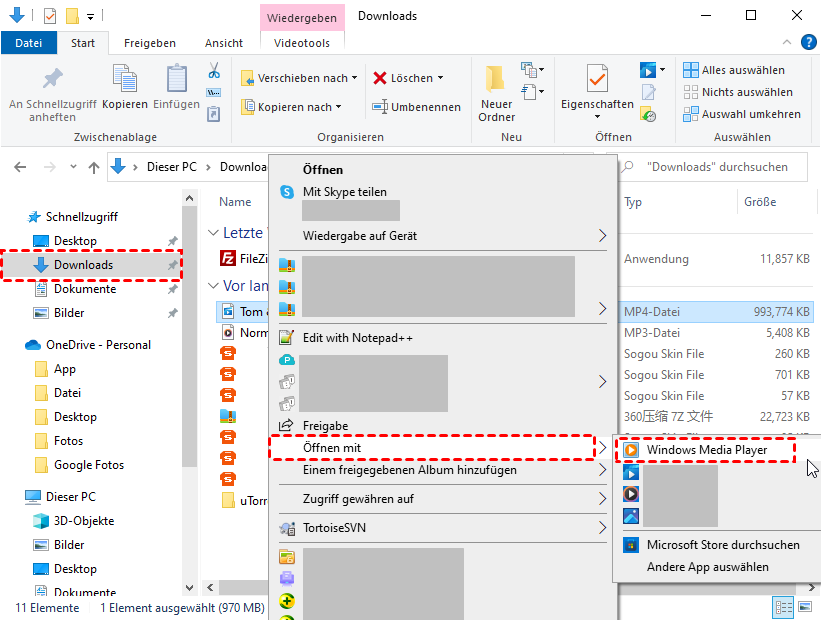The image size is (821, 620).
Task: Choose Andere App auswählen
Action: pyautogui.click(x=707, y=567)
